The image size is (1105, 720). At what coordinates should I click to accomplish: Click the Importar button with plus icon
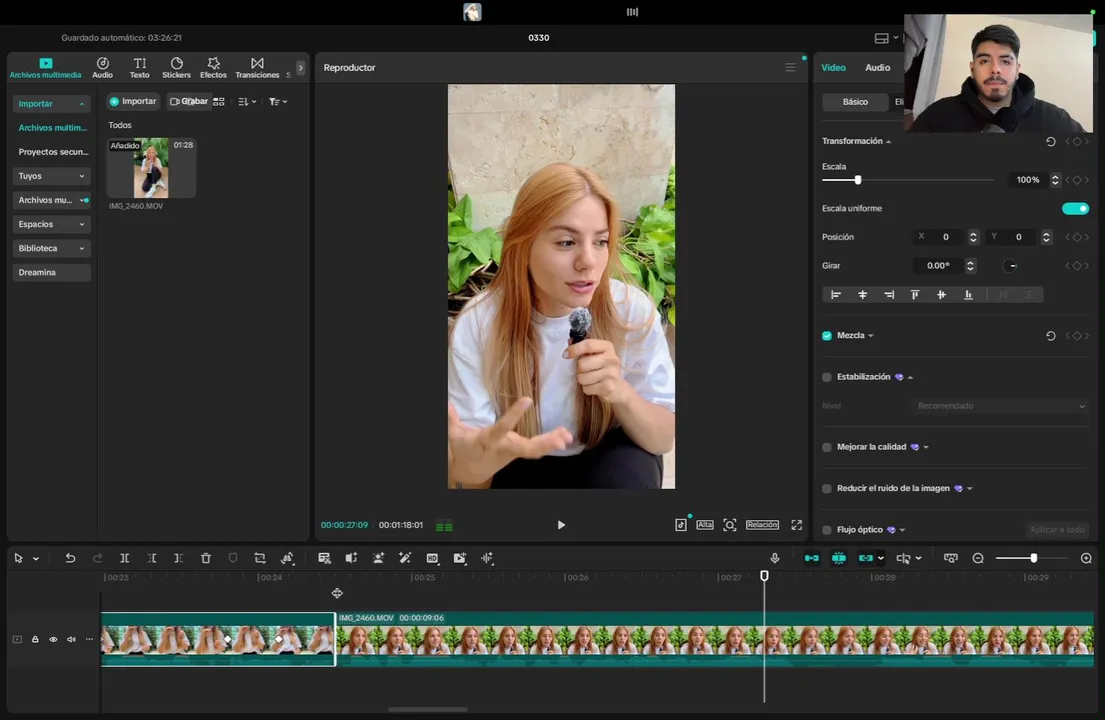[x=133, y=101]
